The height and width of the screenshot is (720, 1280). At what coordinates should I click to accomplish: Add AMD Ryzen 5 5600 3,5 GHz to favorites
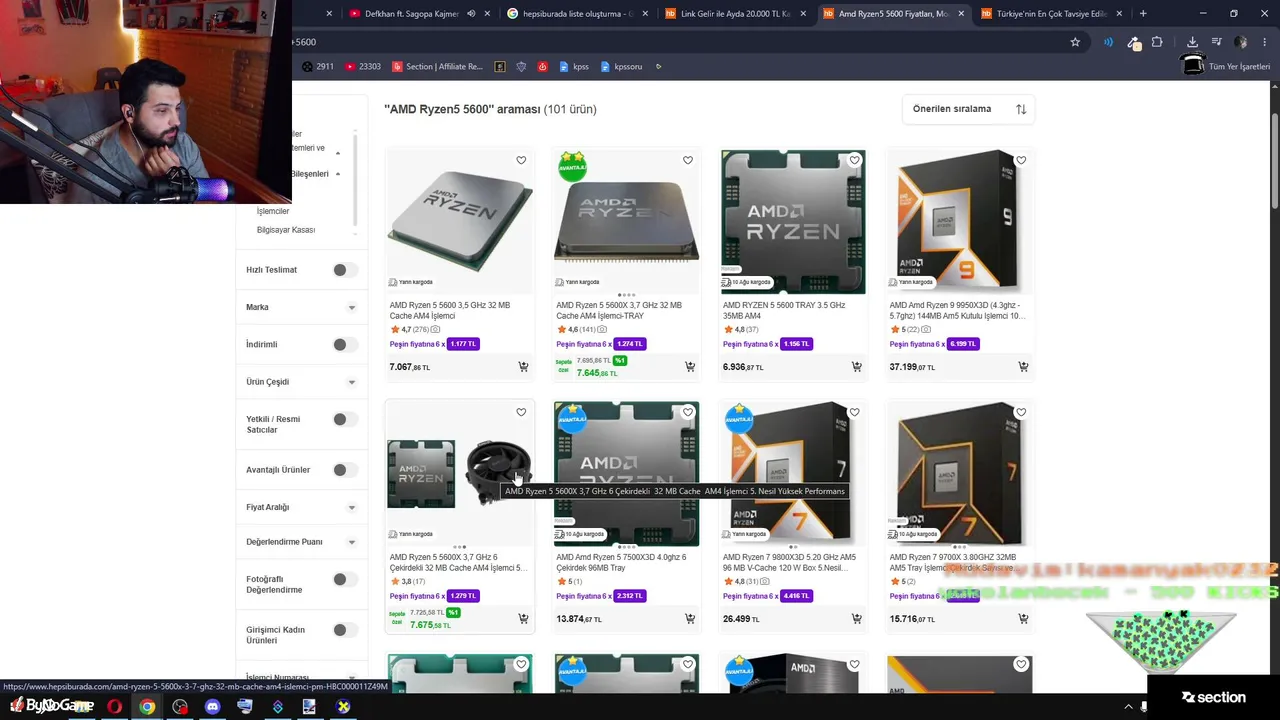click(x=521, y=160)
